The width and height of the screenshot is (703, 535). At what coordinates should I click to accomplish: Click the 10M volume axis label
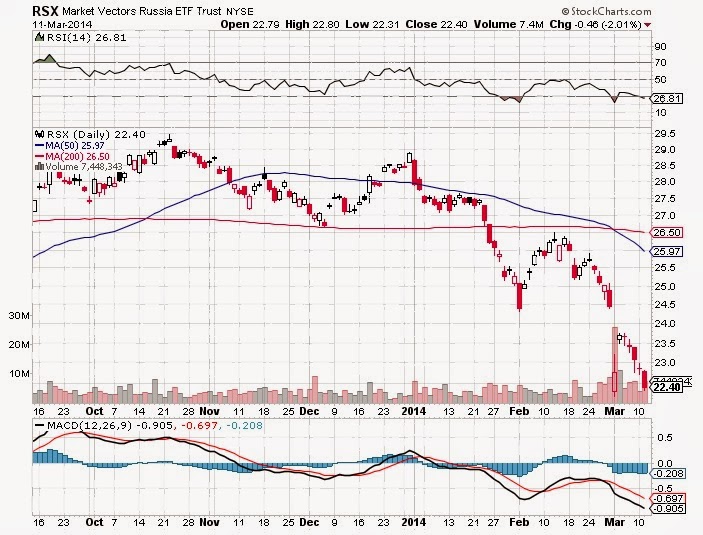19,374
